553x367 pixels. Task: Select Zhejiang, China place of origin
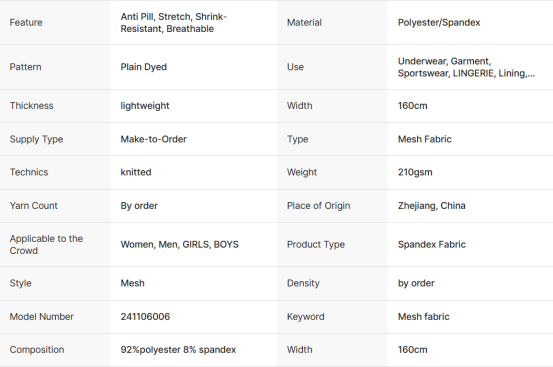point(431,206)
